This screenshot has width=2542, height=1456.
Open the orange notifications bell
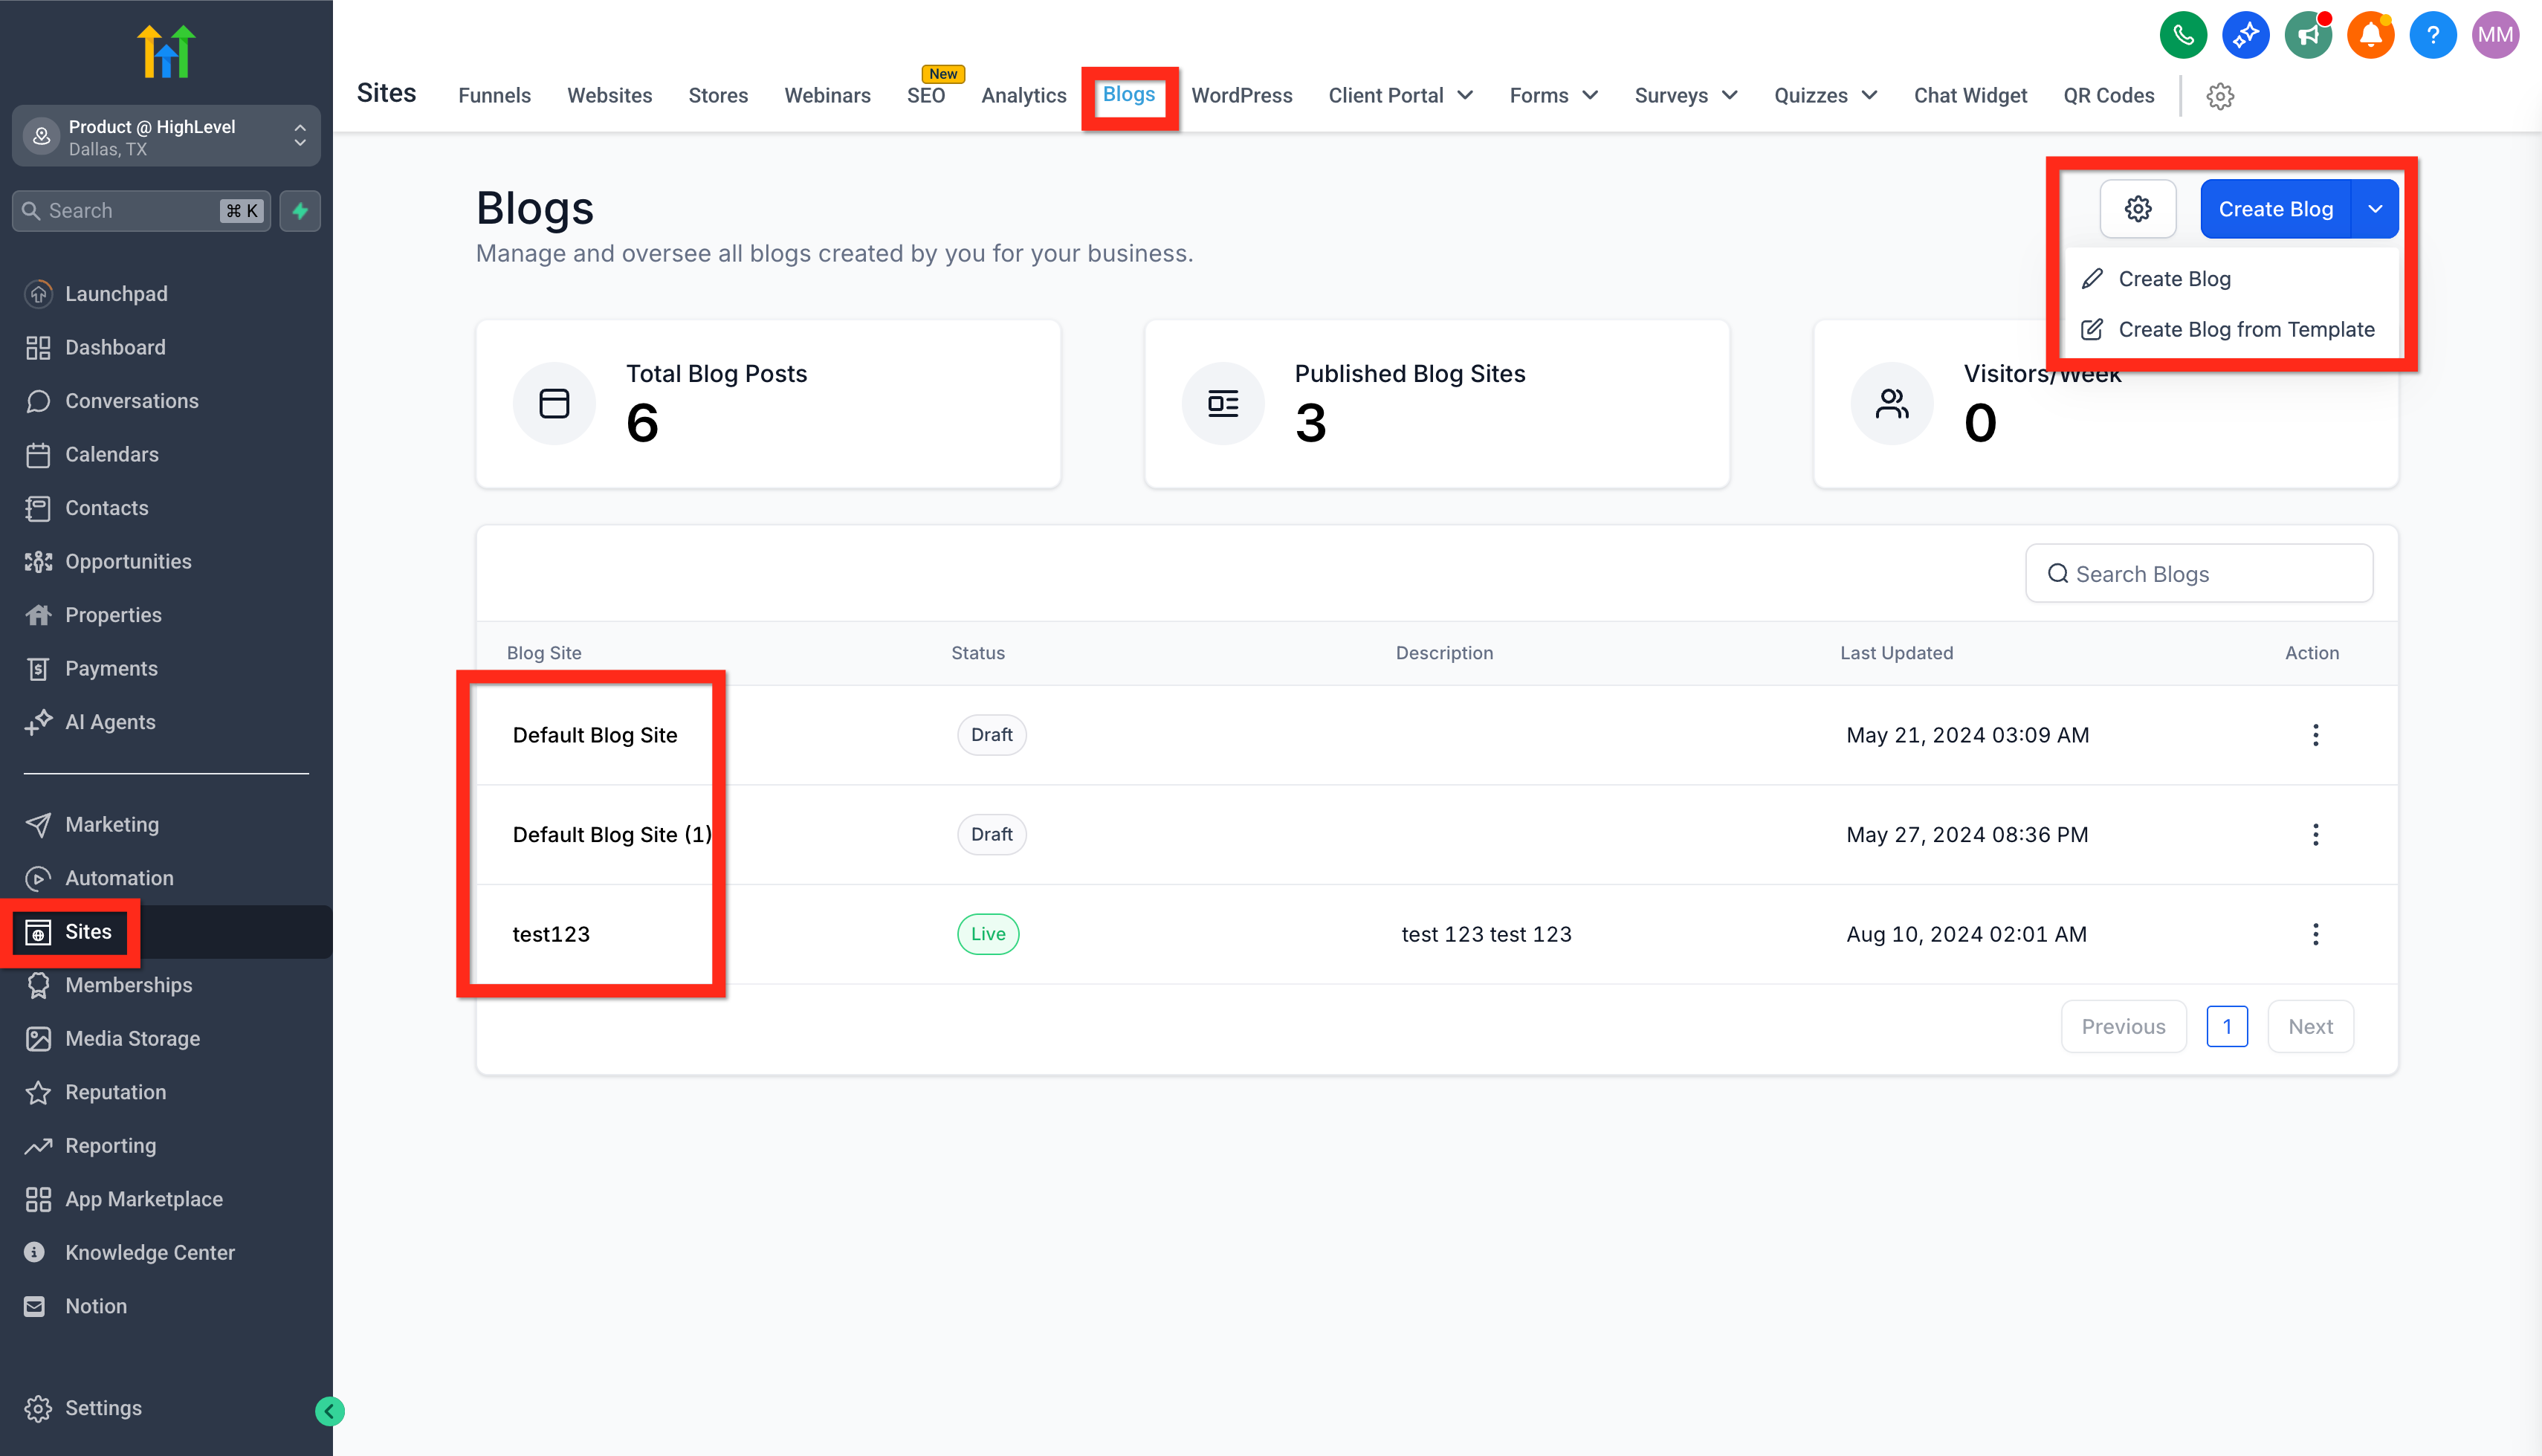(x=2370, y=36)
